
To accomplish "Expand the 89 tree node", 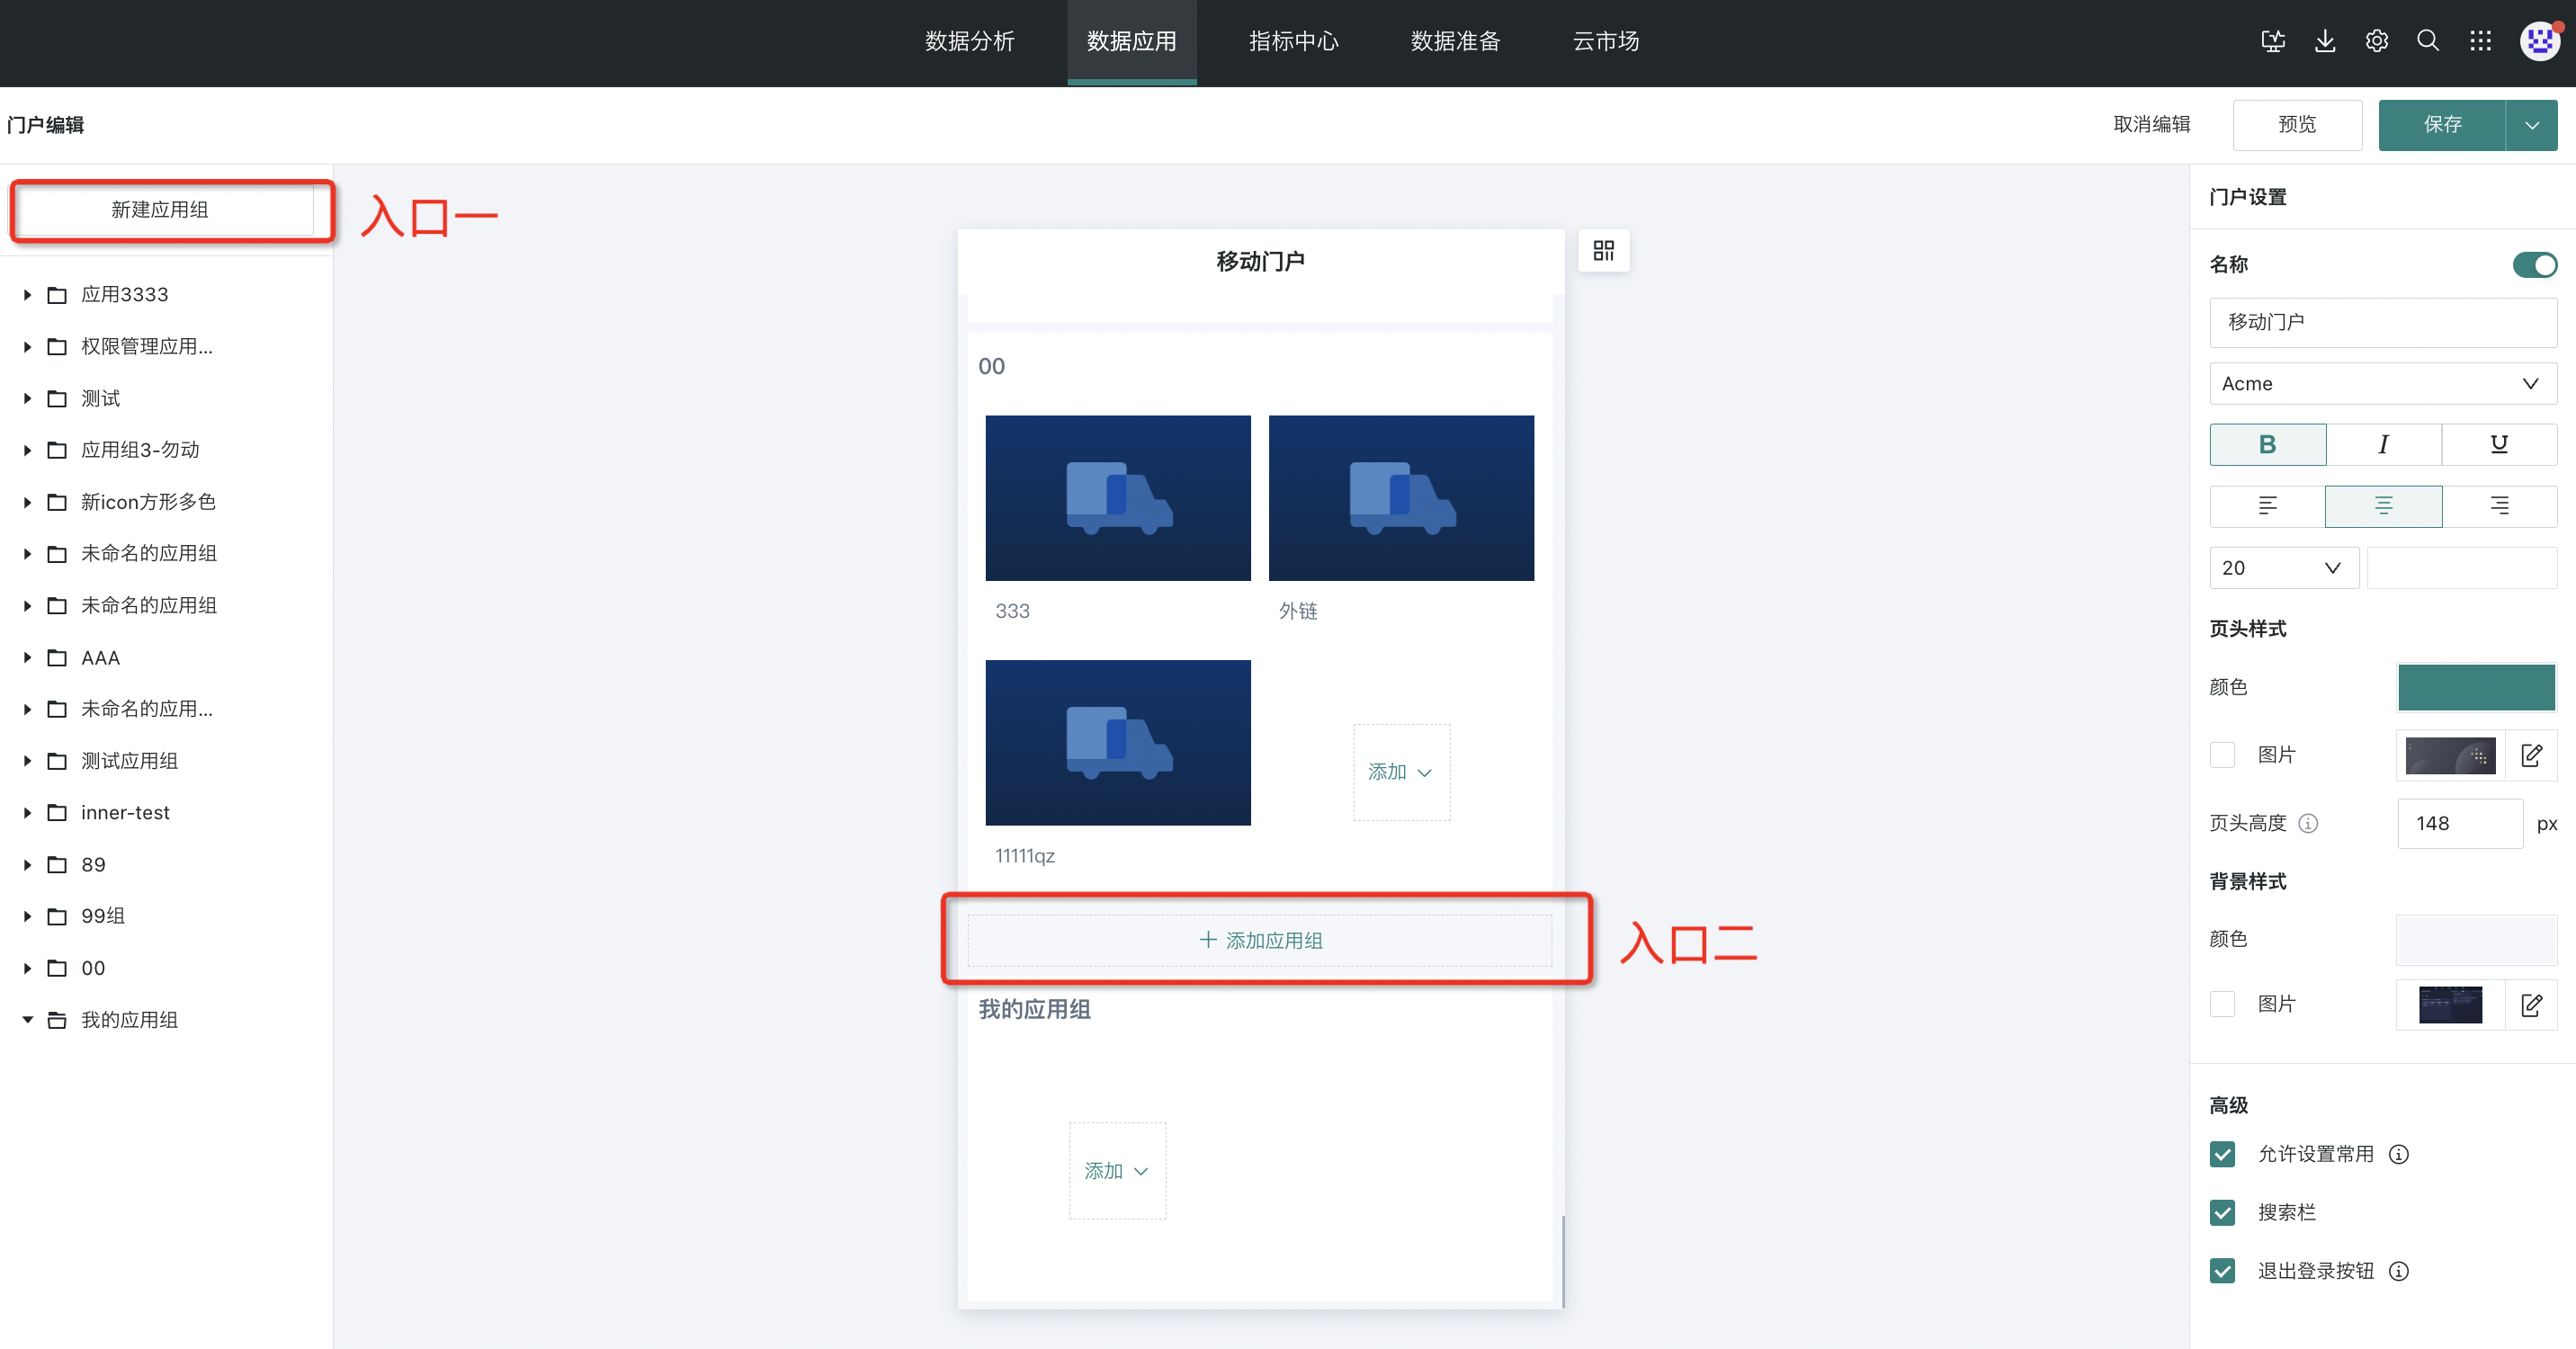I will click(x=27, y=865).
